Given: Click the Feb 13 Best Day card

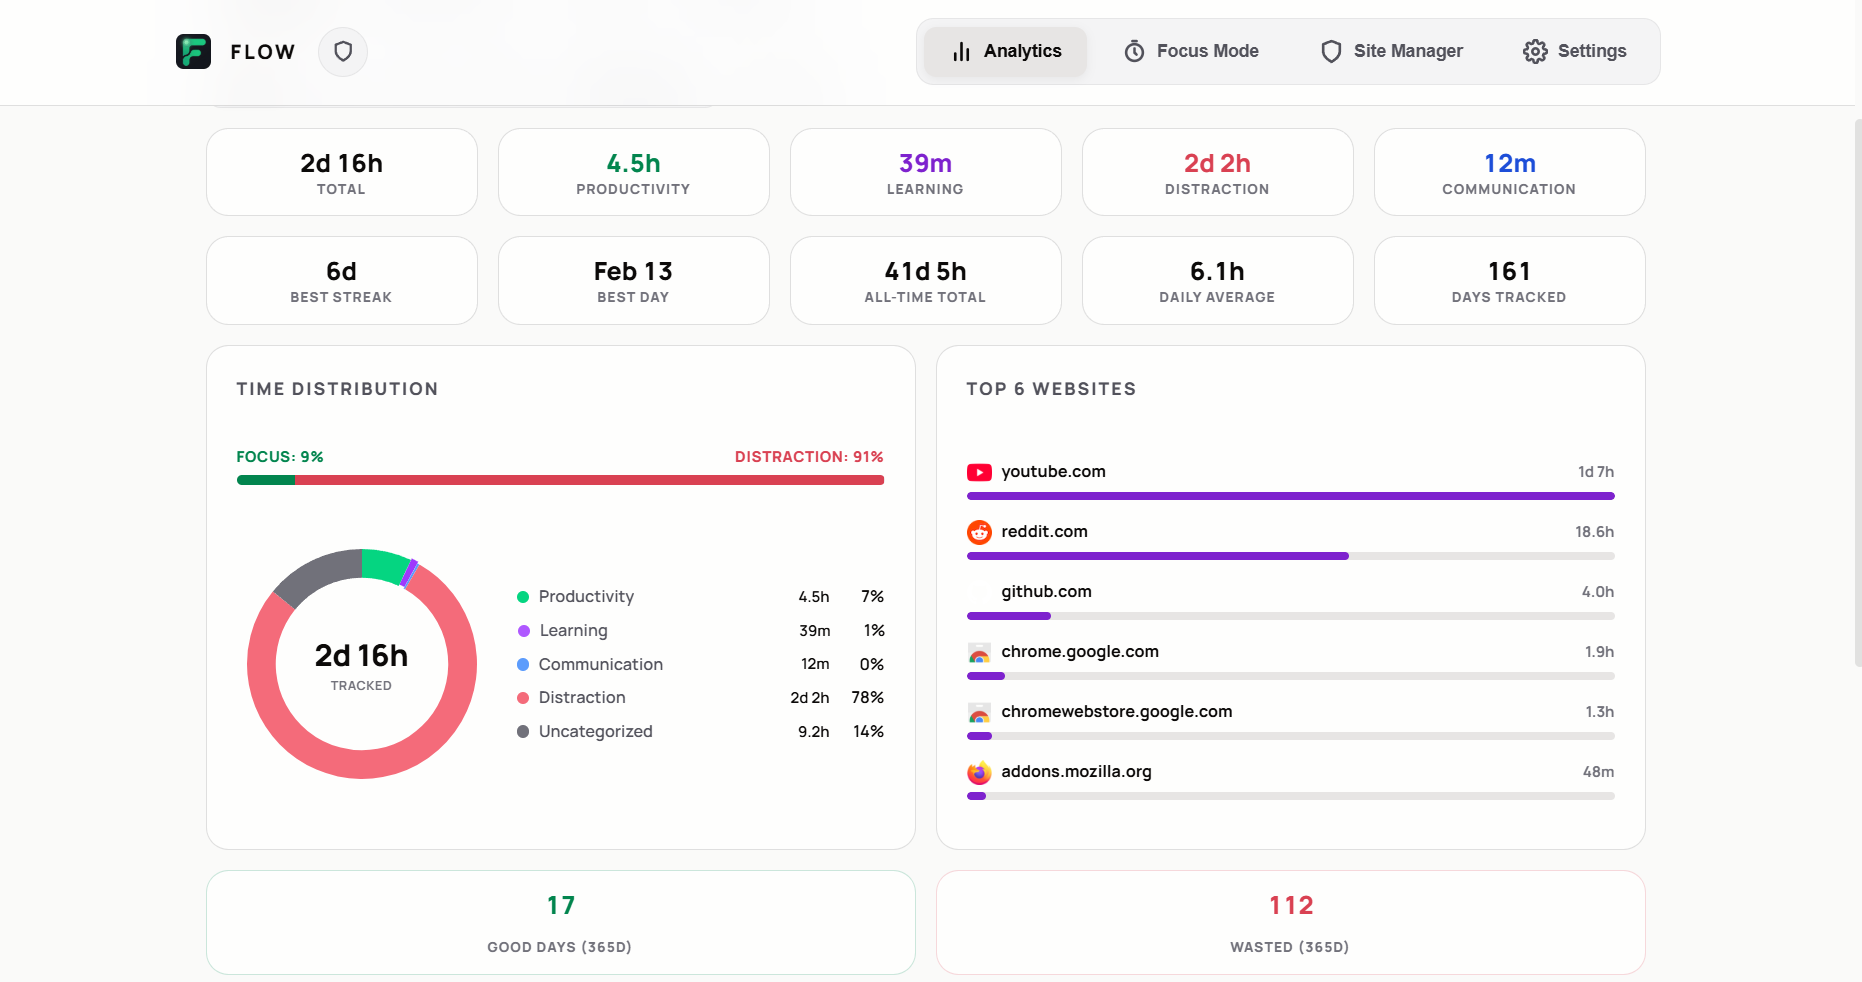Looking at the screenshot, I should click(x=634, y=280).
